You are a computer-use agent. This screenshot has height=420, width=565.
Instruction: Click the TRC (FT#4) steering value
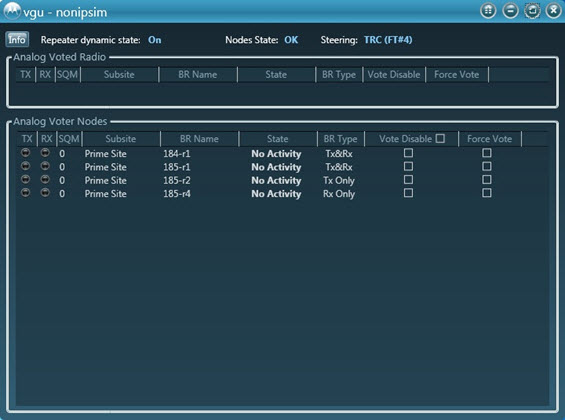point(388,40)
